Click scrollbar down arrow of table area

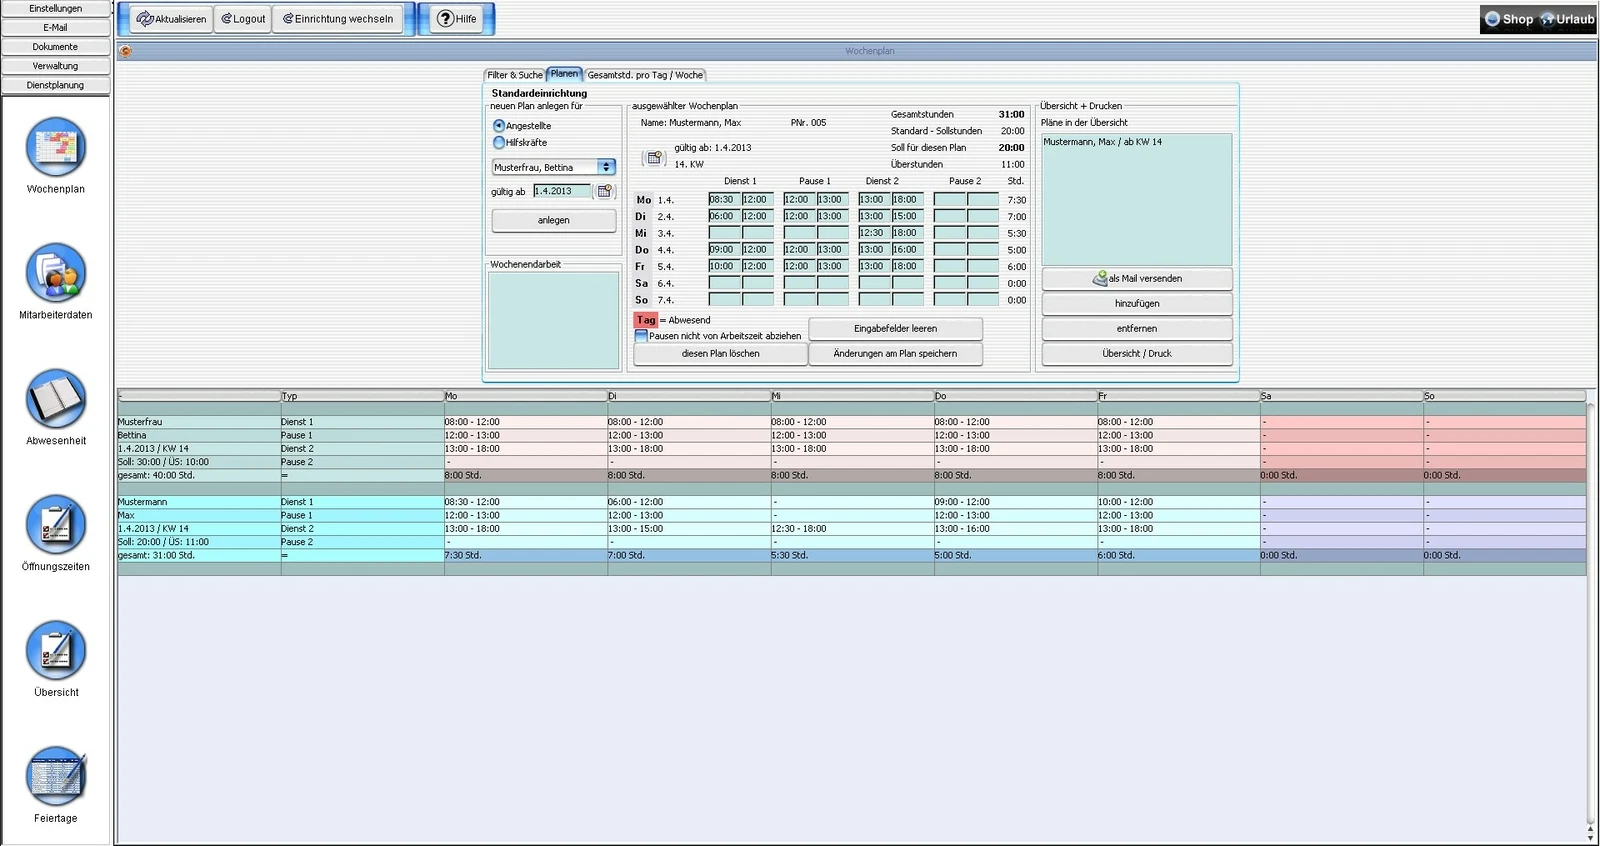1591,837
